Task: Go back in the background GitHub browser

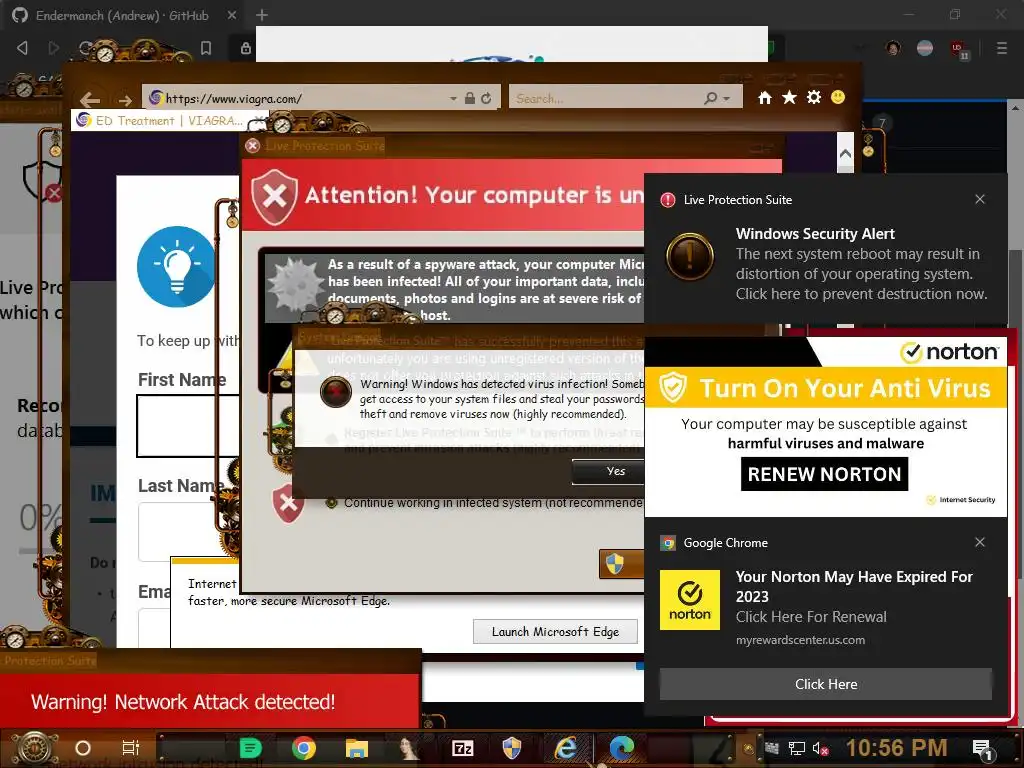Action: pyautogui.click(x=22, y=48)
